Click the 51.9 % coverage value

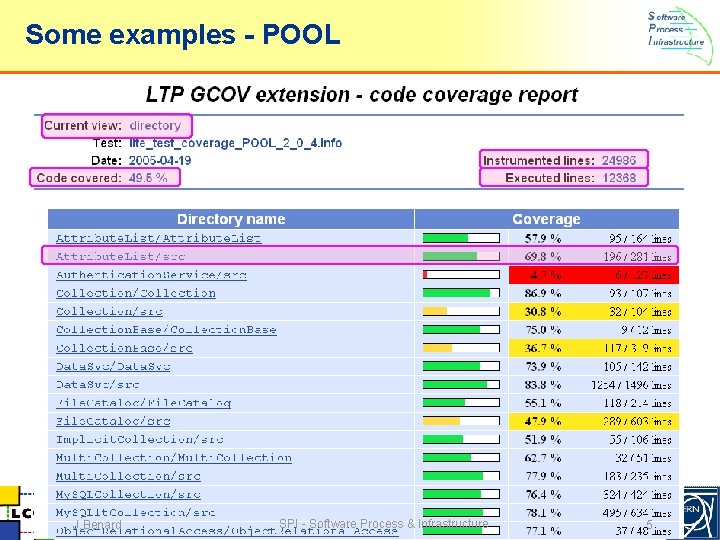coord(543,439)
